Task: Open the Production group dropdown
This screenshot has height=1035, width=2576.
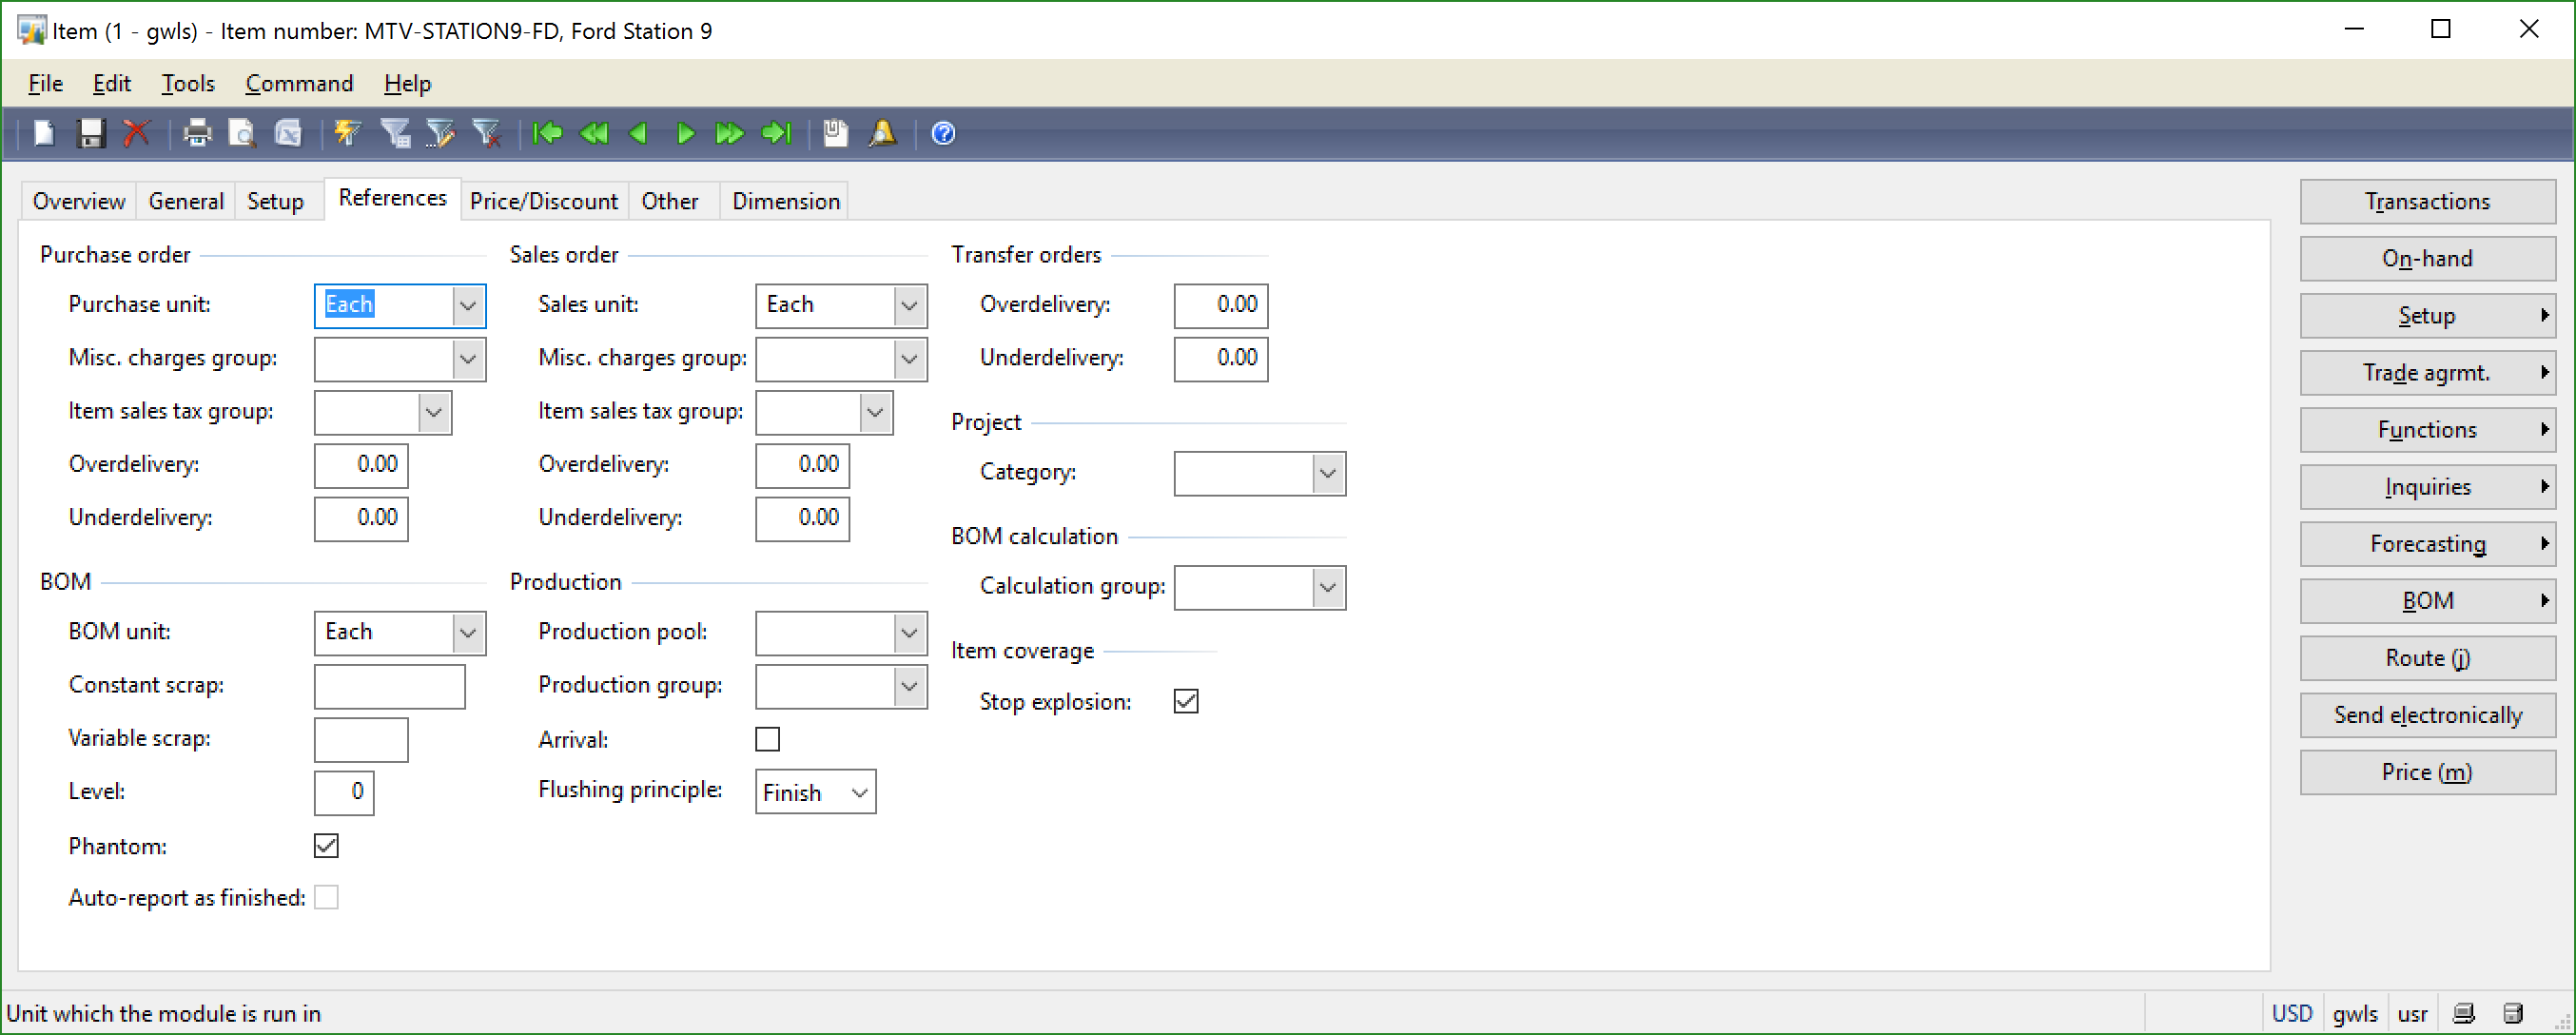Action: click(x=909, y=686)
